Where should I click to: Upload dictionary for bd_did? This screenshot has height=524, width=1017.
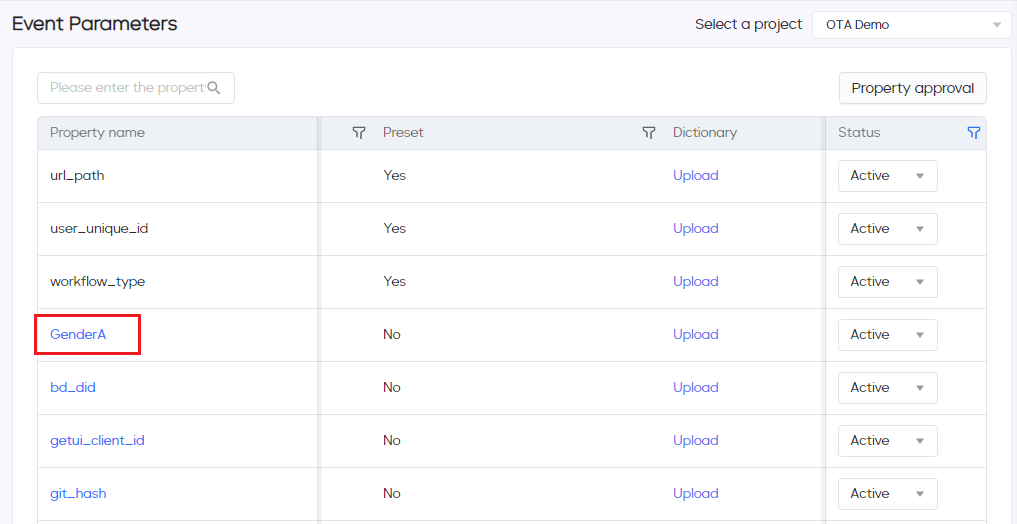click(695, 388)
